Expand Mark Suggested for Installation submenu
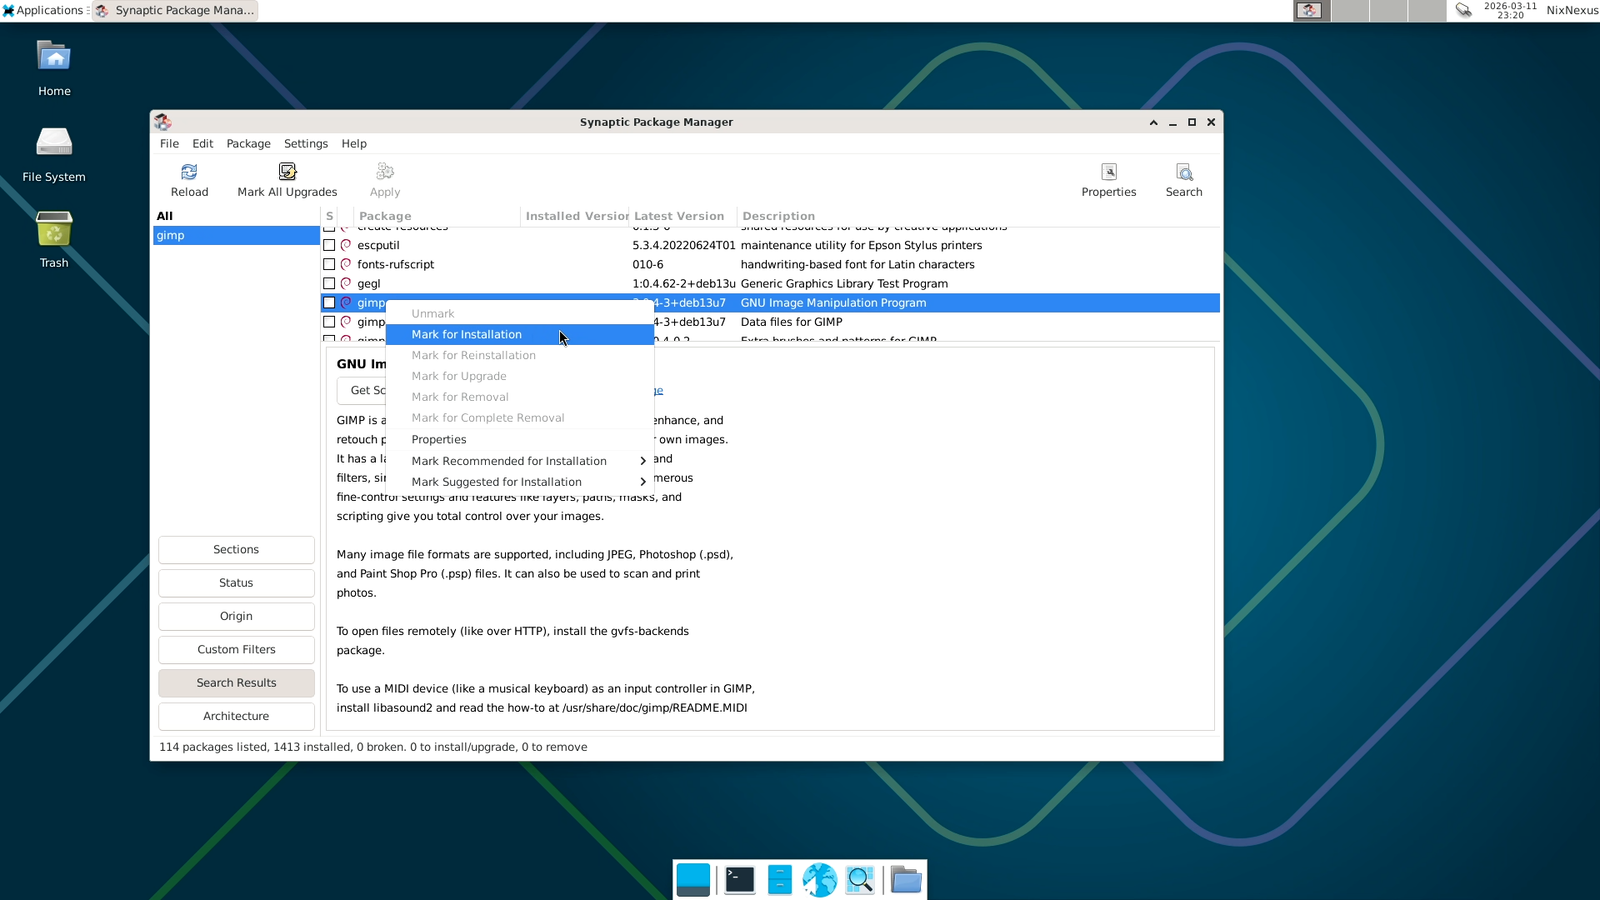 (x=497, y=481)
